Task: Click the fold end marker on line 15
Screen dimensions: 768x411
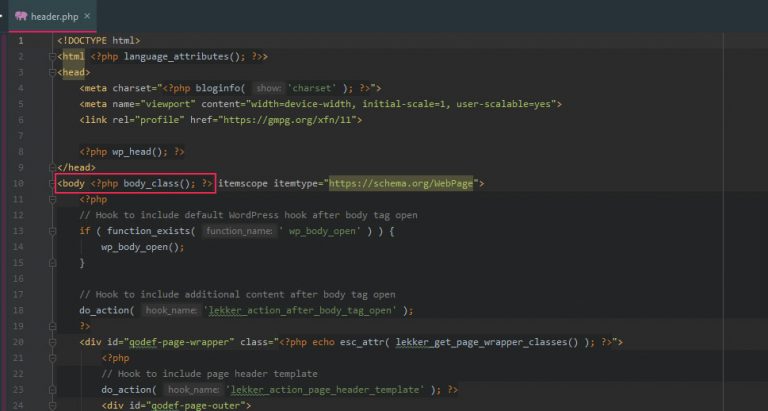Action: pos(52,263)
